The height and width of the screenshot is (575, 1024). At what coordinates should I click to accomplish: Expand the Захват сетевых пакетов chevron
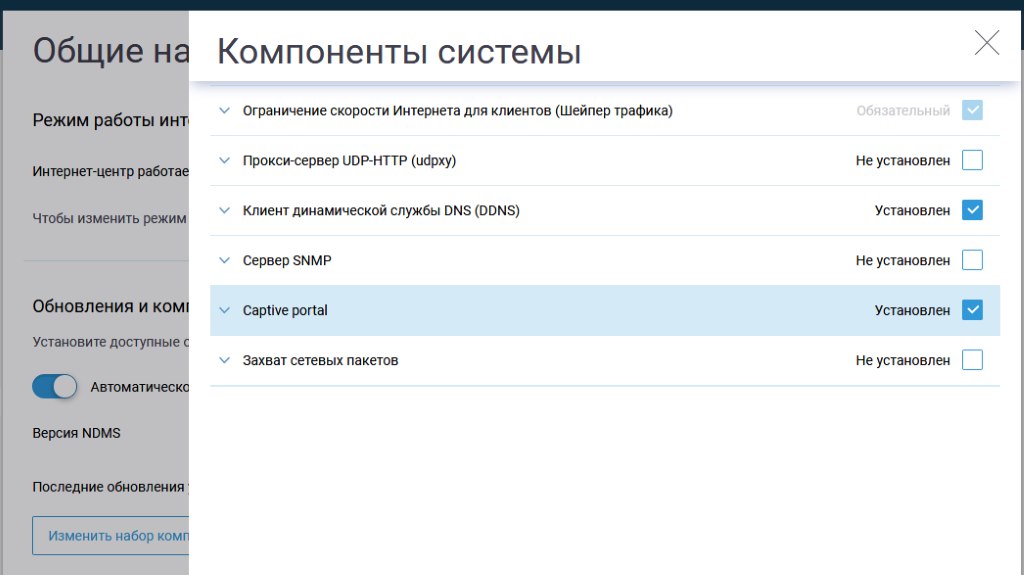coord(224,361)
